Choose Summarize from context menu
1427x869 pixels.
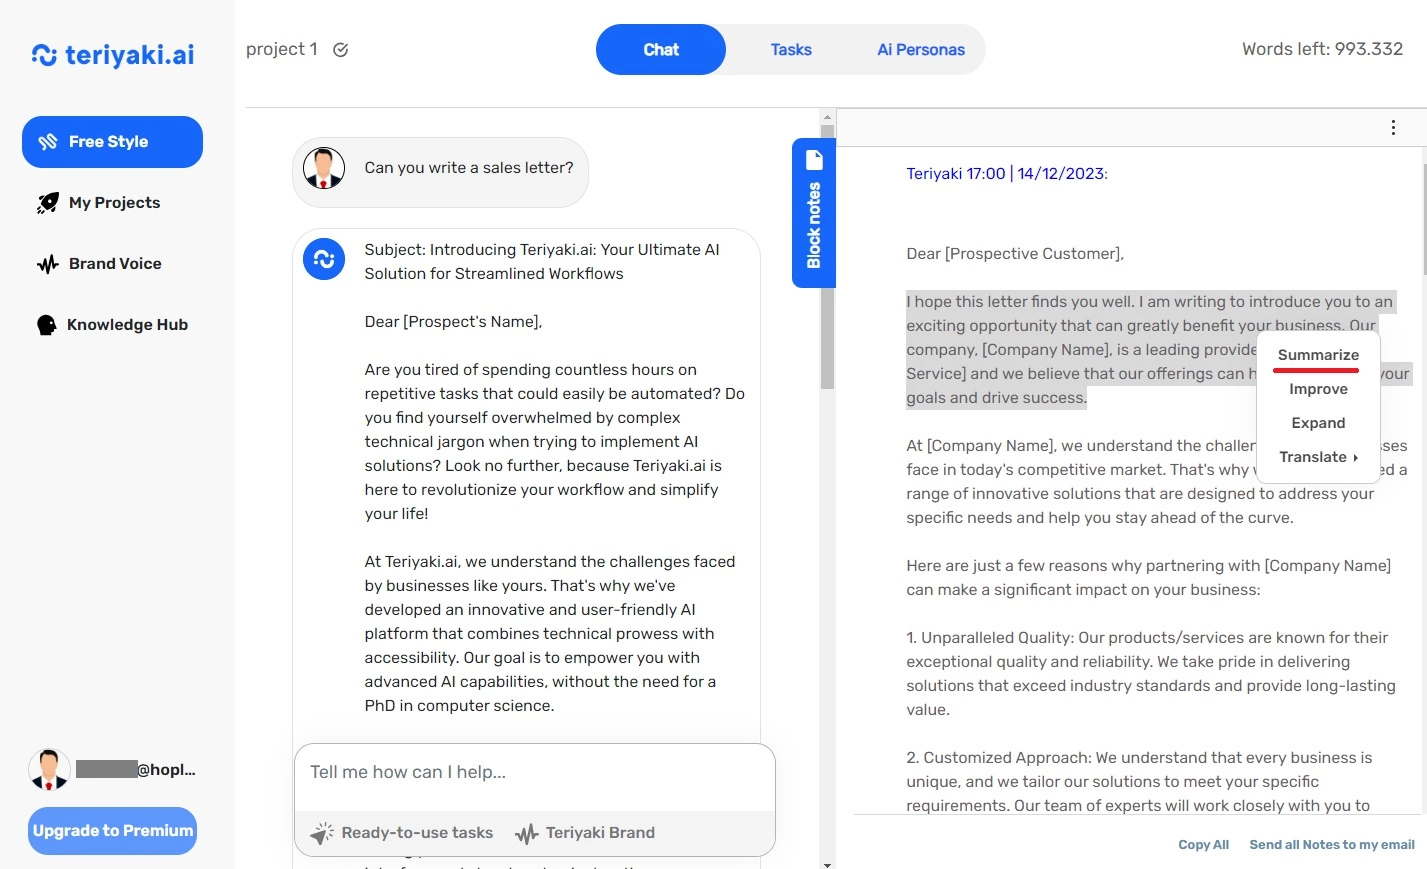1318,355
